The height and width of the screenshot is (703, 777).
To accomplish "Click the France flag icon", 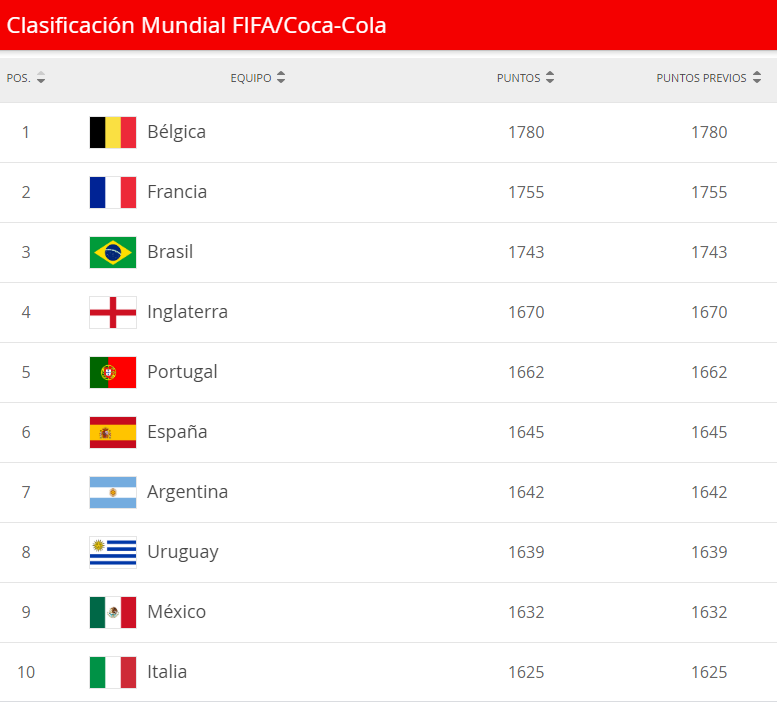I will coord(113,192).
